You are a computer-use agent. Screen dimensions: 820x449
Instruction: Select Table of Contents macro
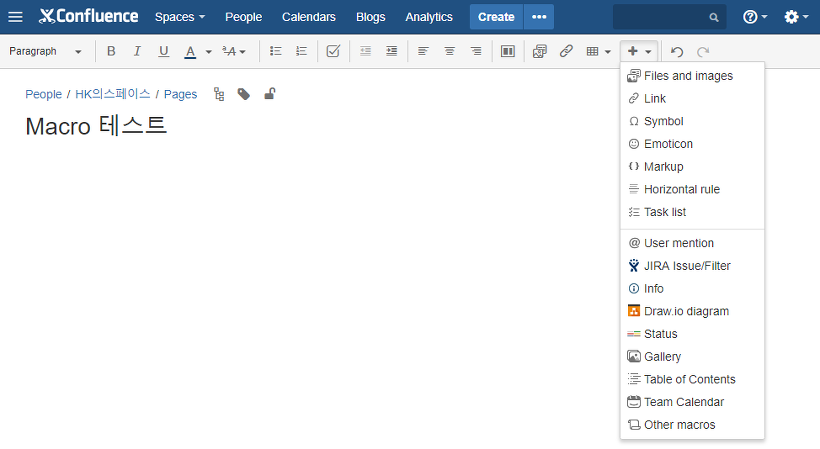pos(692,379)
